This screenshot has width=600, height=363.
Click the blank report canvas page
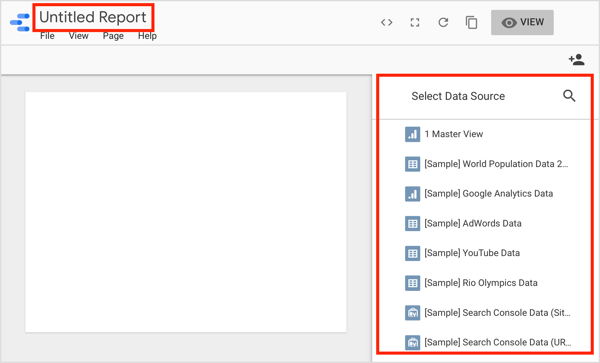(186, 212)
